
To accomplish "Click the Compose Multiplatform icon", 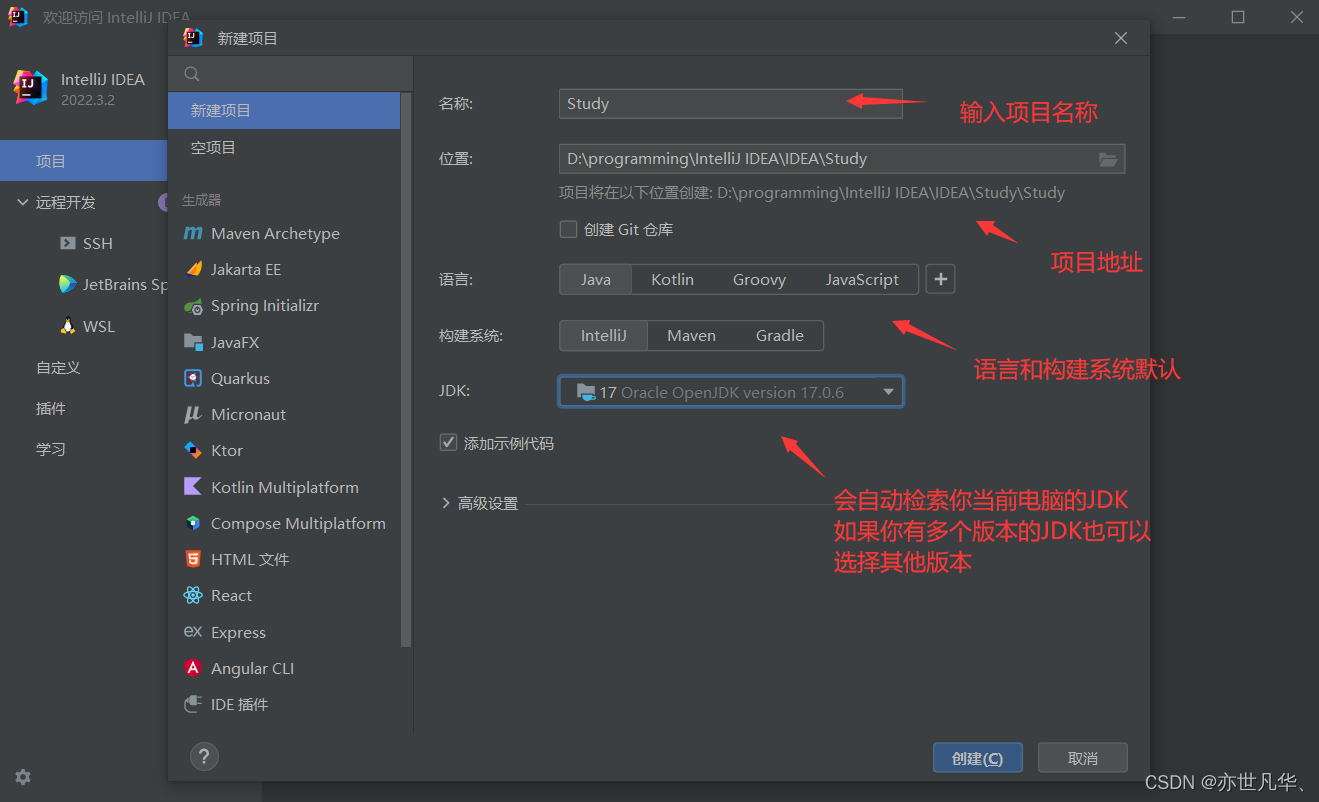I will pyautogui.click(x=193, y=523).
